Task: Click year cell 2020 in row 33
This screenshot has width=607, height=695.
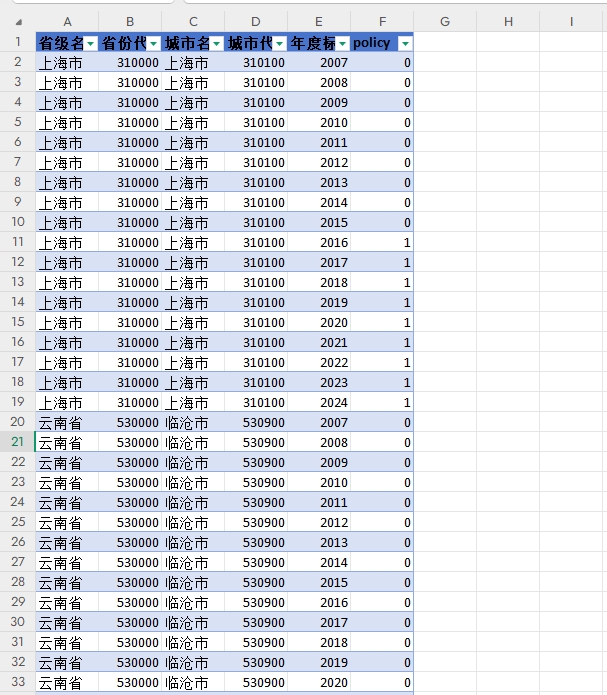Action: pos(319,682)
